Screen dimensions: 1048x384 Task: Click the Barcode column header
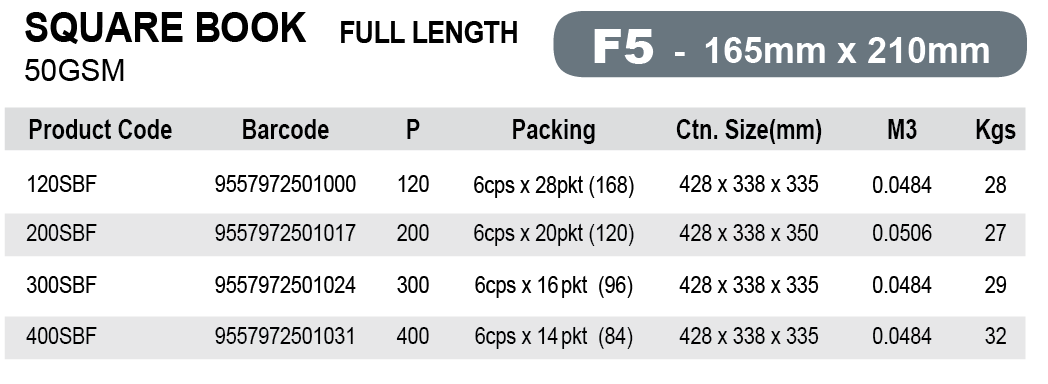click(285, 130)
